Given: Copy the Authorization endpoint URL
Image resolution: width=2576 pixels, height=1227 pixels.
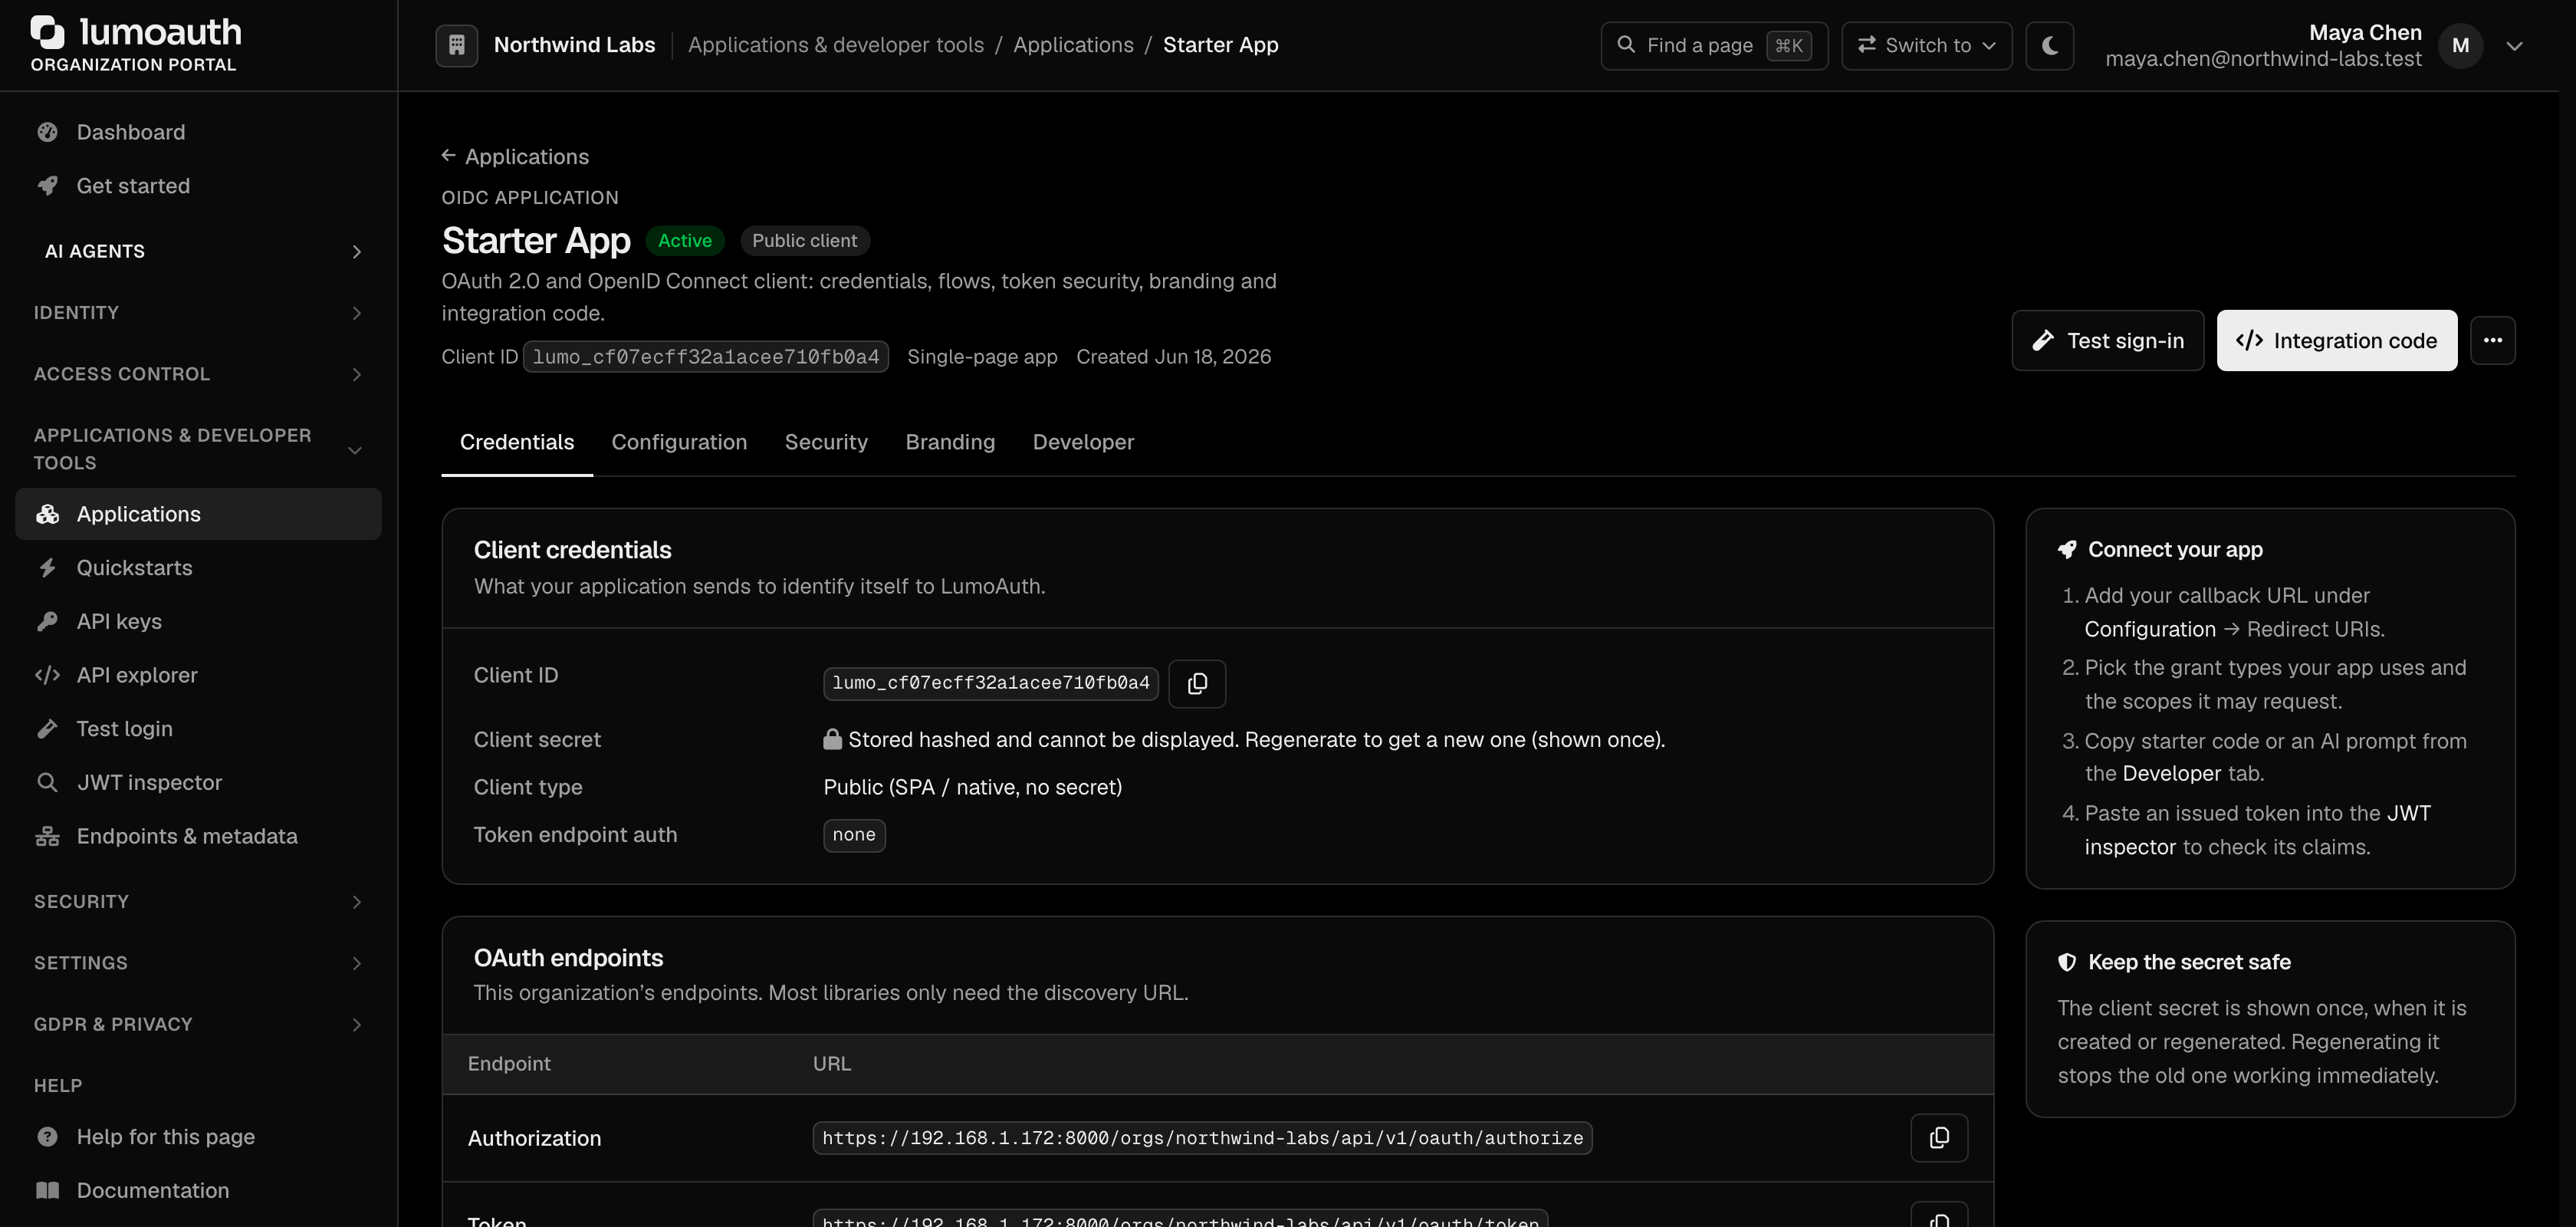Looking at the screenshot, I should click(1939, 1138).
